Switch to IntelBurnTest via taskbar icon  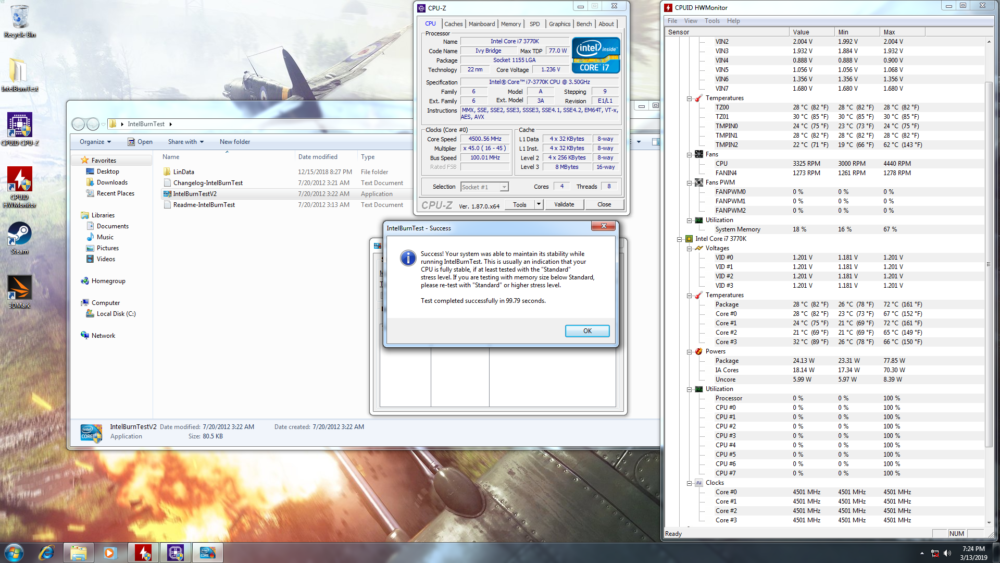point(208,552)
